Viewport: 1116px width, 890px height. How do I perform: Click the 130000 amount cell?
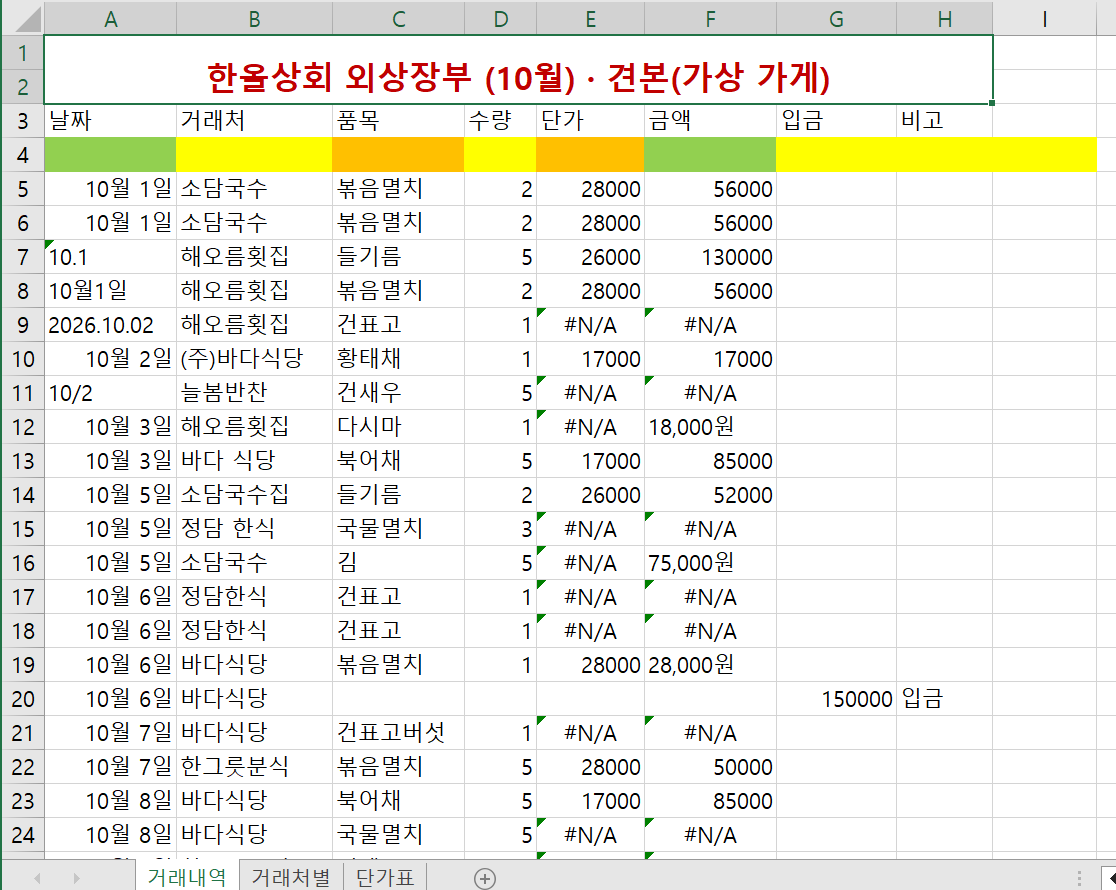pos(710,256)
